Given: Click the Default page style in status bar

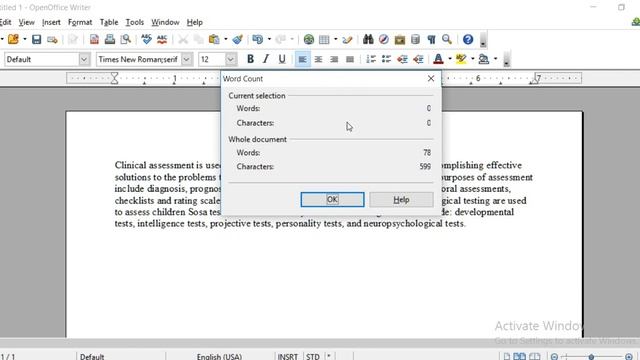Looking at the screenshot, I should point(92,356).
